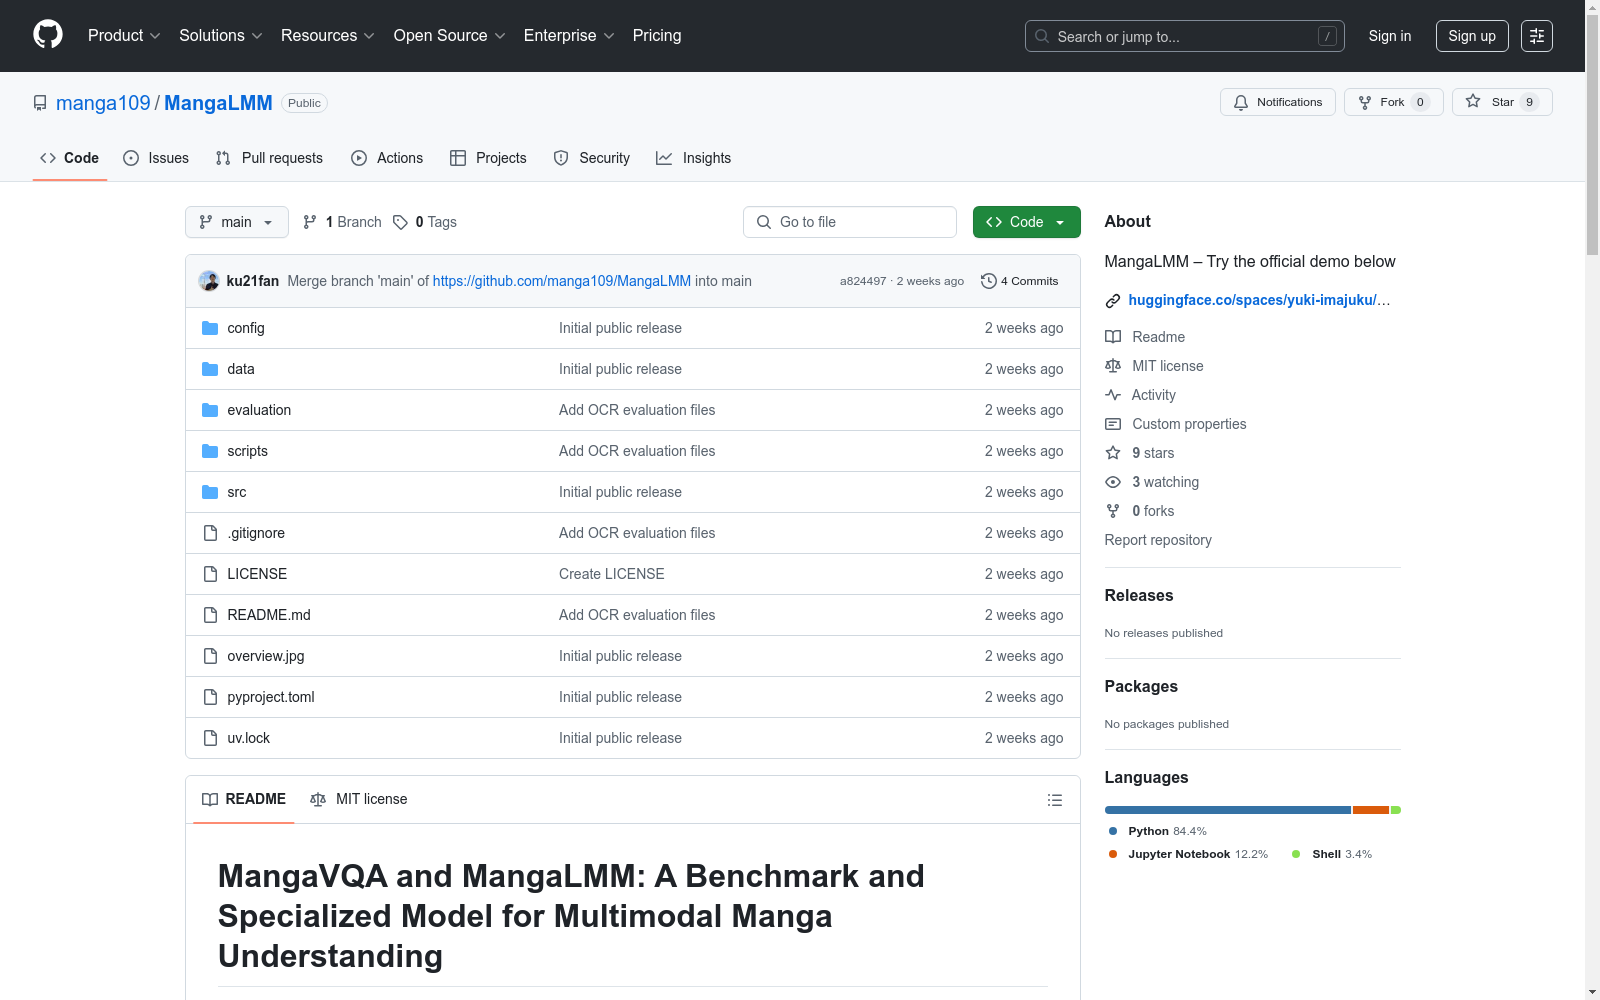1600x1000 pixels.
Task: Click the Go to file search box
Action: click(x=850, y=222)
